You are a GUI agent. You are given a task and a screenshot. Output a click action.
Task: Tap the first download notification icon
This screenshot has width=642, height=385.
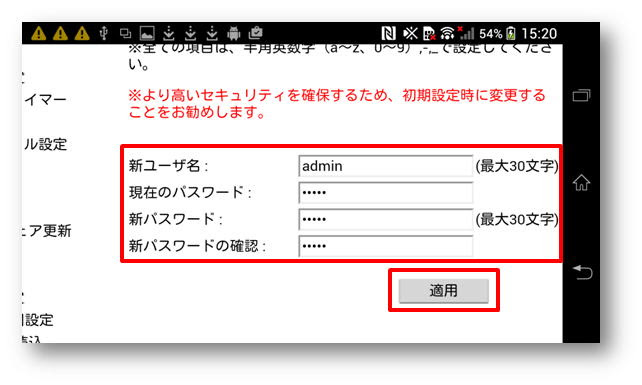[169, 33]
